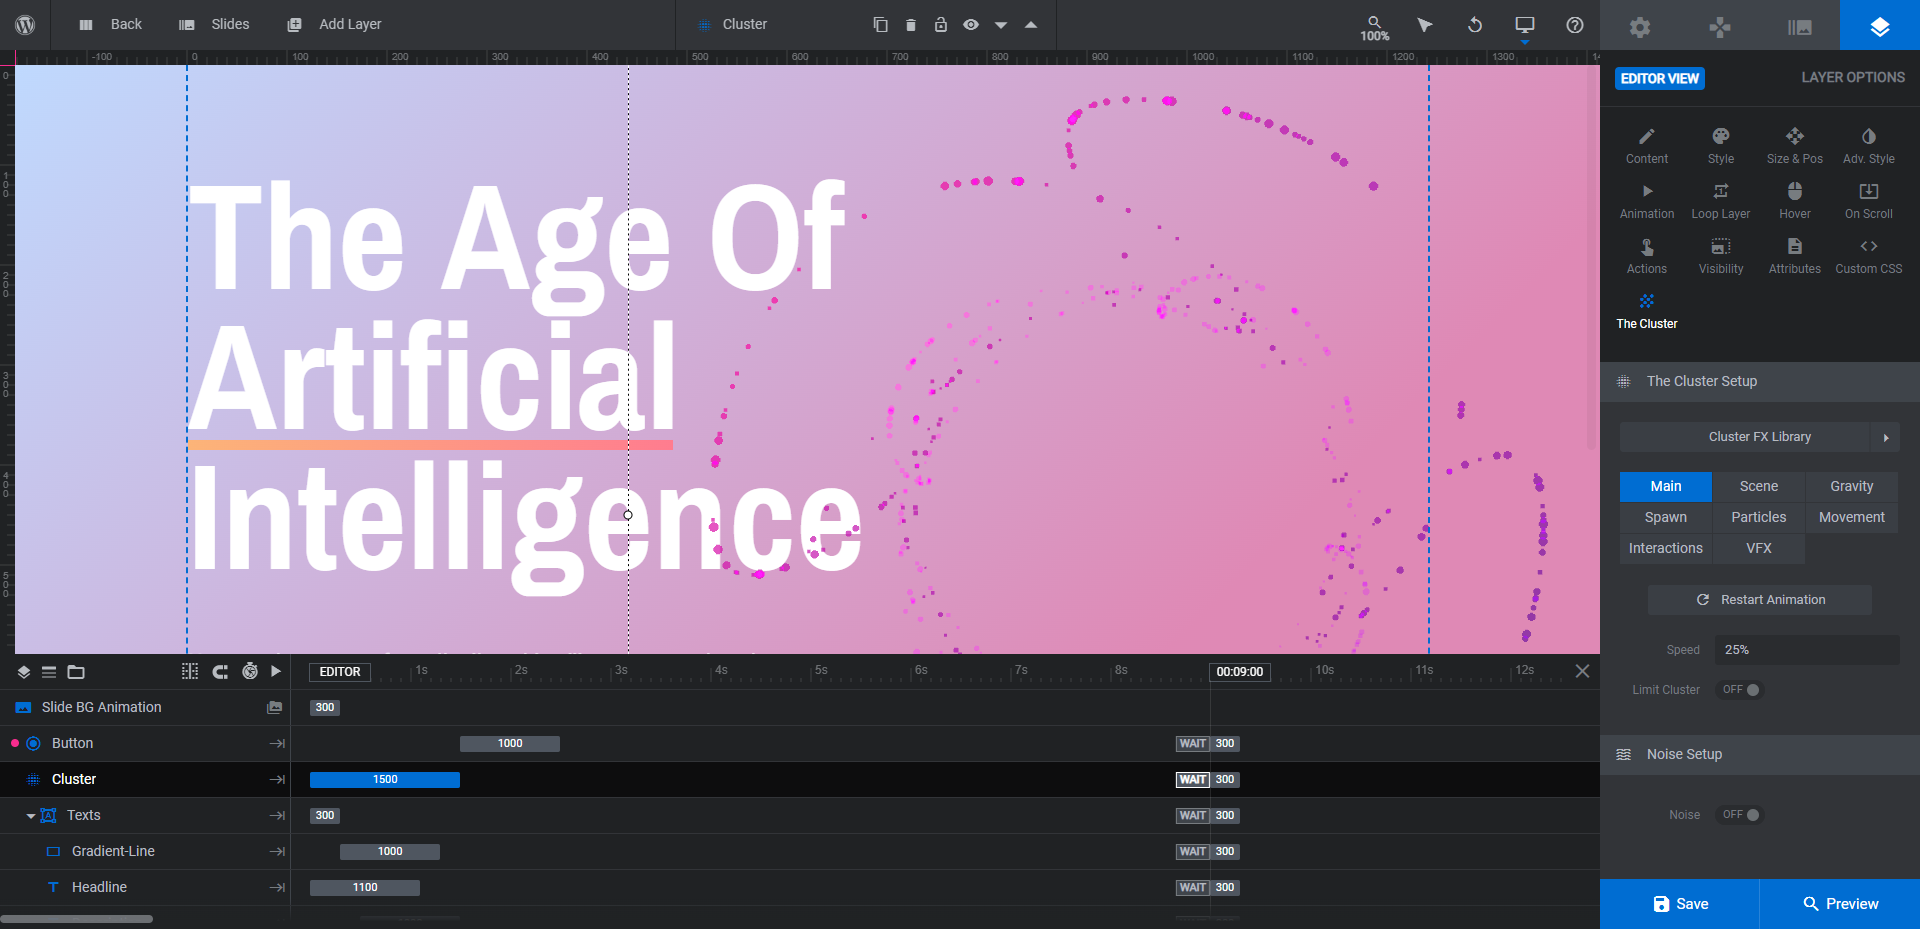Duplicate the Cluster layer with copy icon
Viewport: 1920px width, 929px height.
pyautogui.click(x=880, y=24)
